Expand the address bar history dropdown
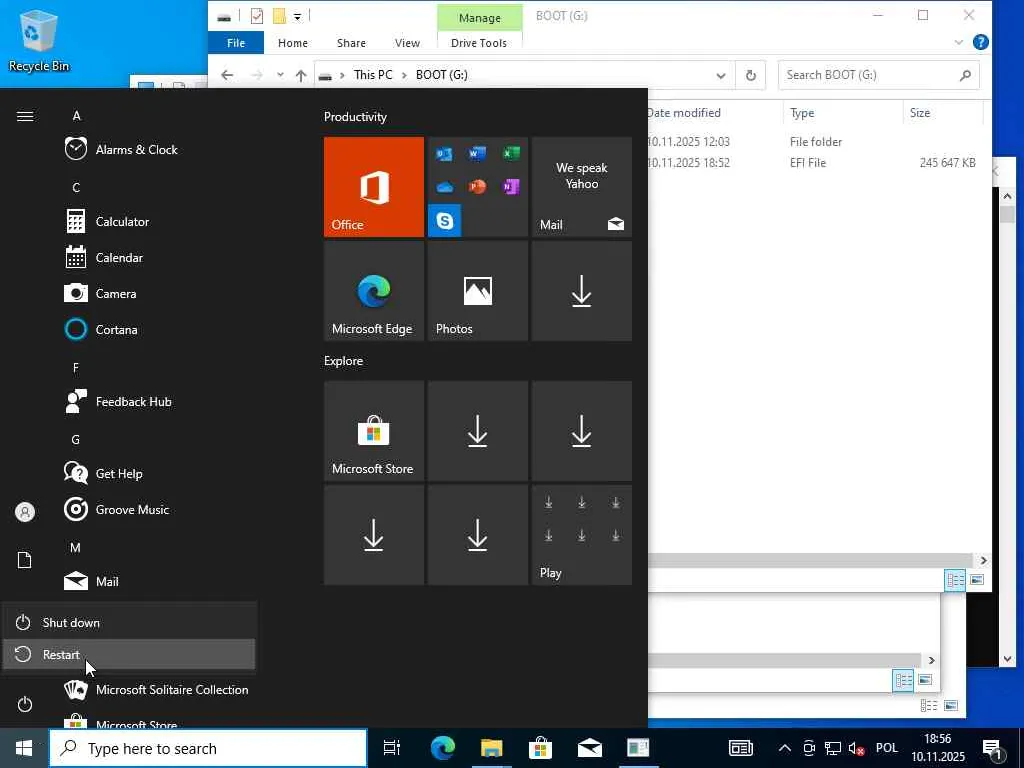Image resolution: width=1024 pixels, height=768 pixels. click(x=720, y=75)
